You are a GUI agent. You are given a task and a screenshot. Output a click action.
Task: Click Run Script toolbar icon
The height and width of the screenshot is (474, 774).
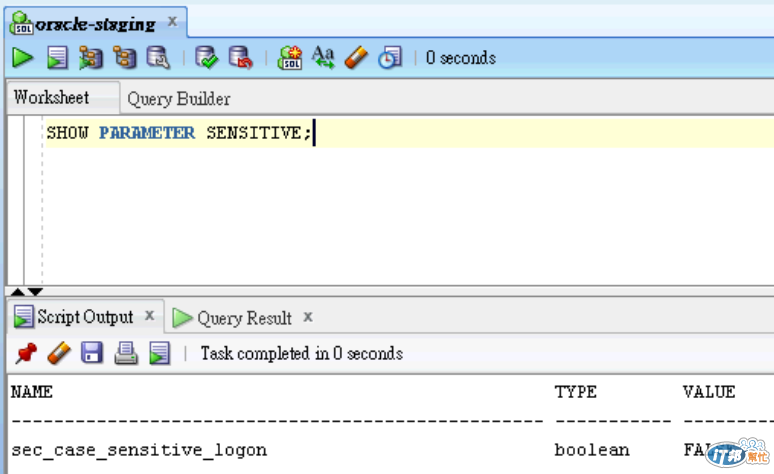click(57, 58)
